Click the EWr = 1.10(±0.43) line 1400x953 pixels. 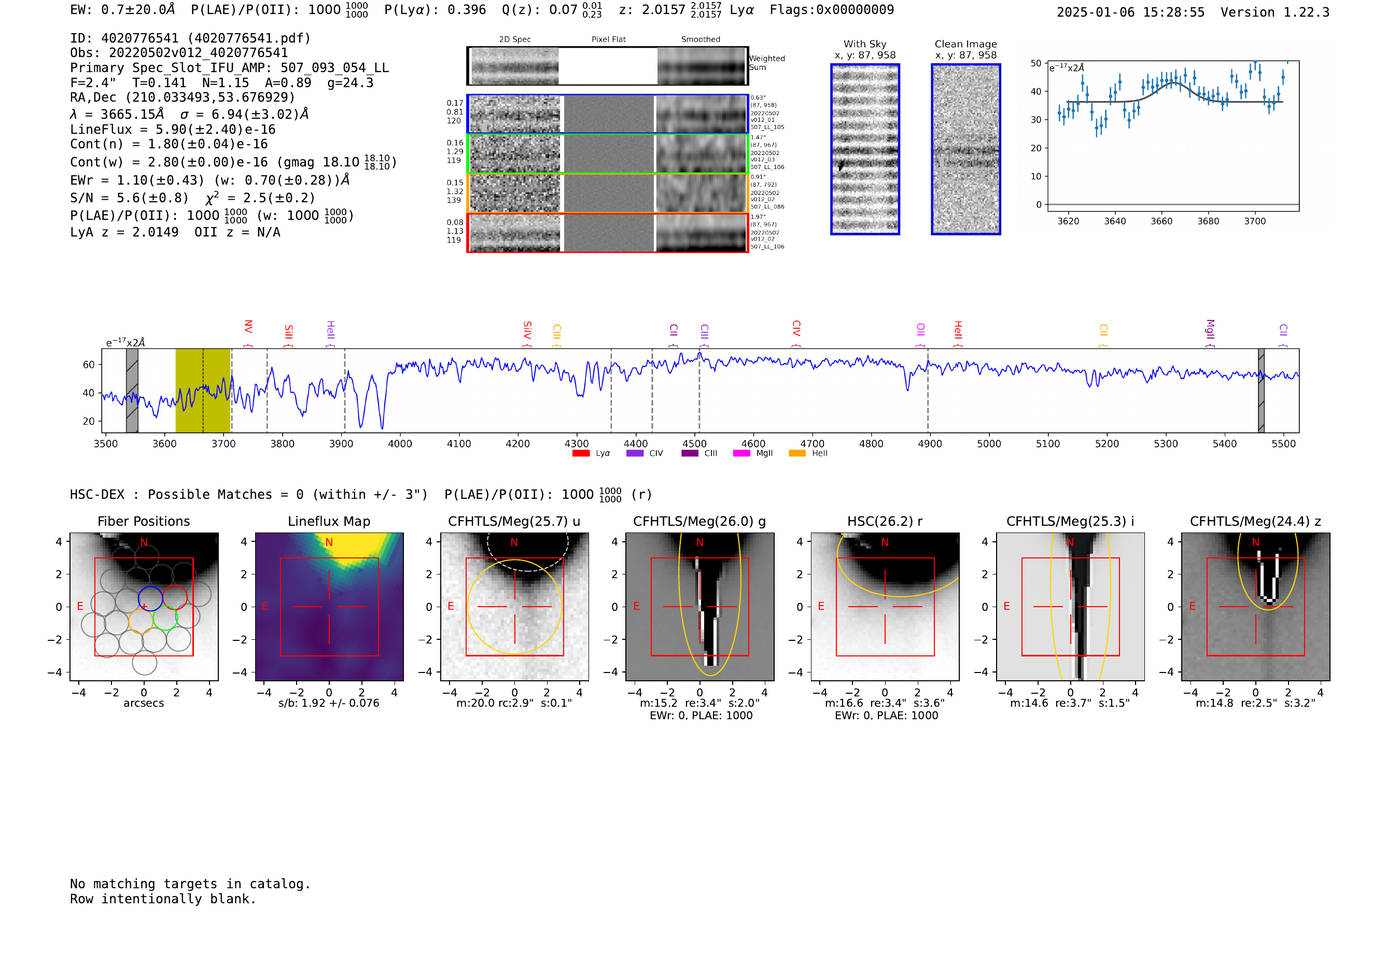pyautogui.click(x=210, y=181)
